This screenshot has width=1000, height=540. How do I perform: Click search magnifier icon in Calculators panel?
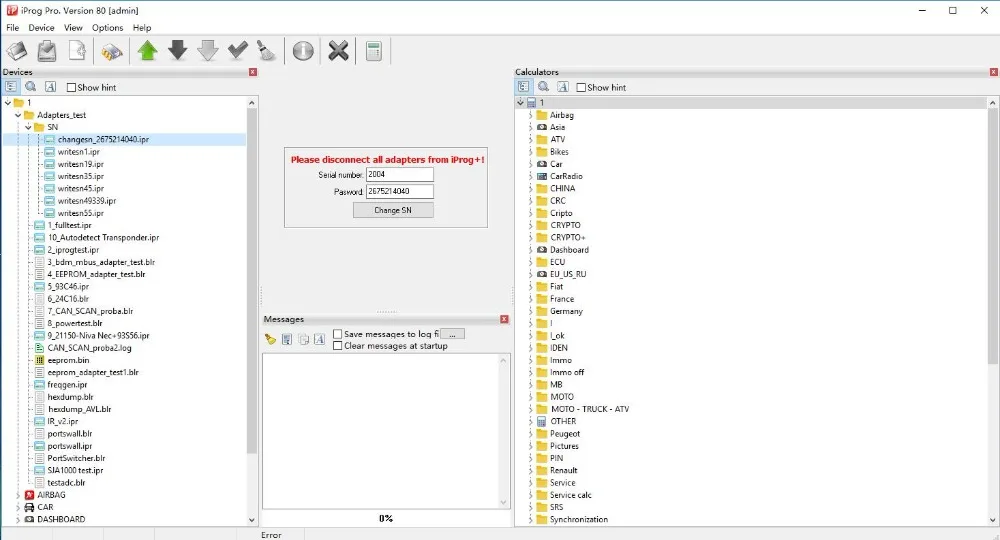(x=543, y=87)
